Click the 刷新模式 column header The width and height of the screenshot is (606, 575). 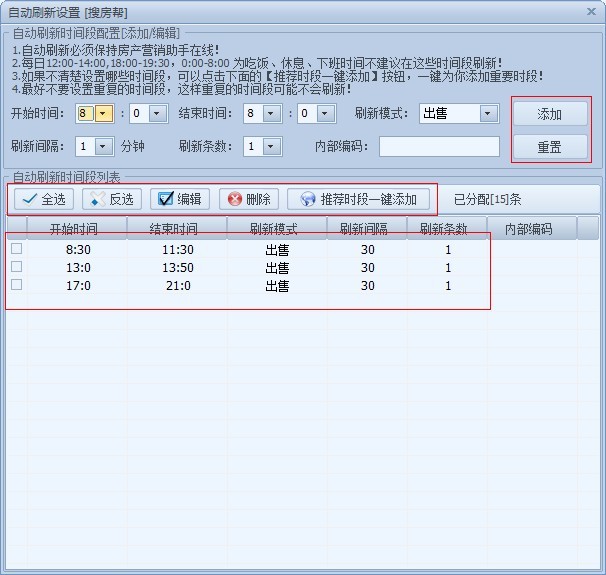click(277, 229)
